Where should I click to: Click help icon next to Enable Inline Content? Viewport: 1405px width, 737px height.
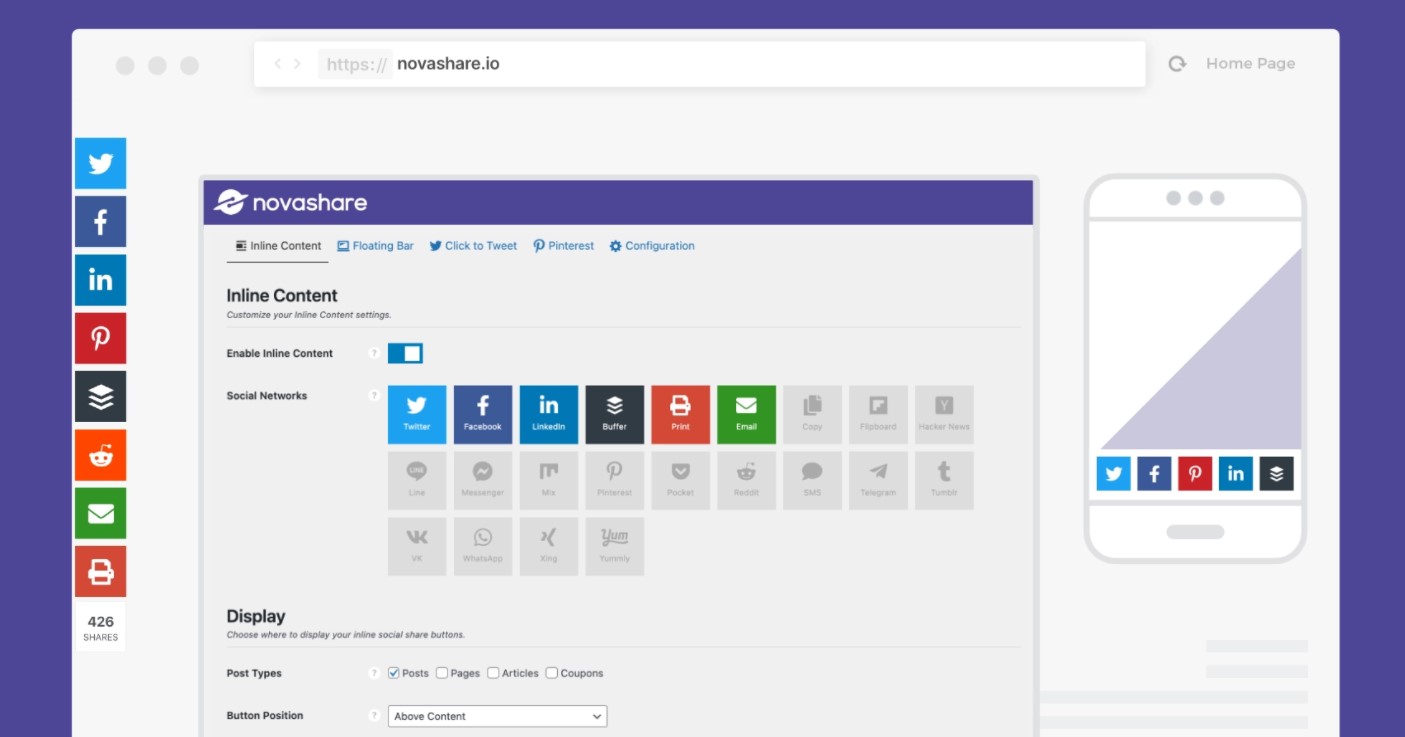point(374,353)
